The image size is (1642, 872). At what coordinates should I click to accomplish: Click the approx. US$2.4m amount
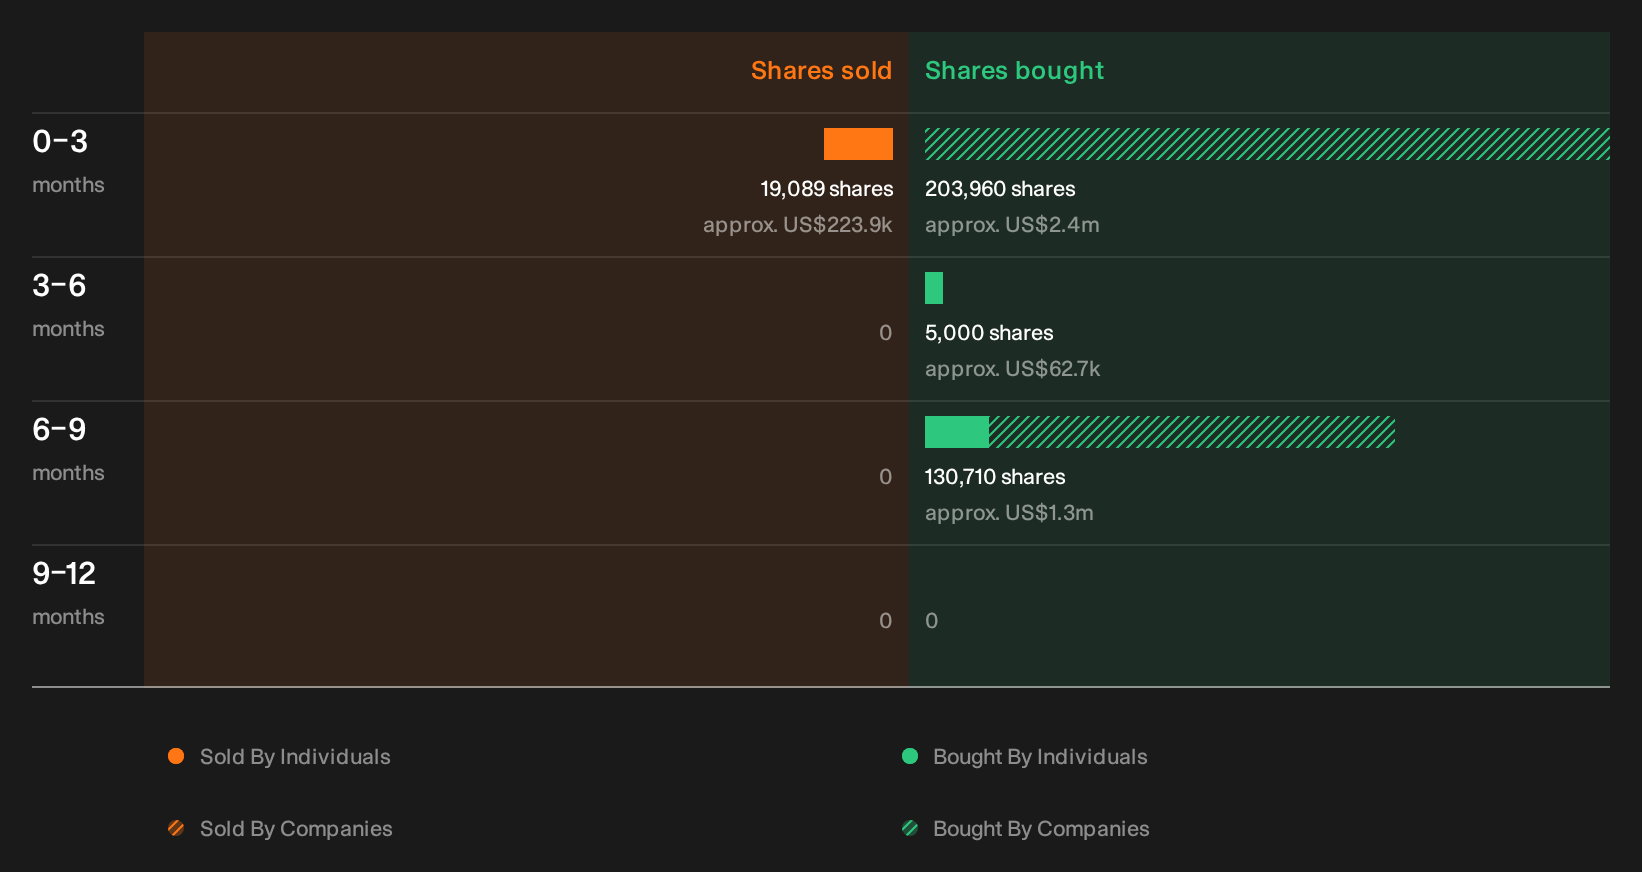coord(1012,225)
